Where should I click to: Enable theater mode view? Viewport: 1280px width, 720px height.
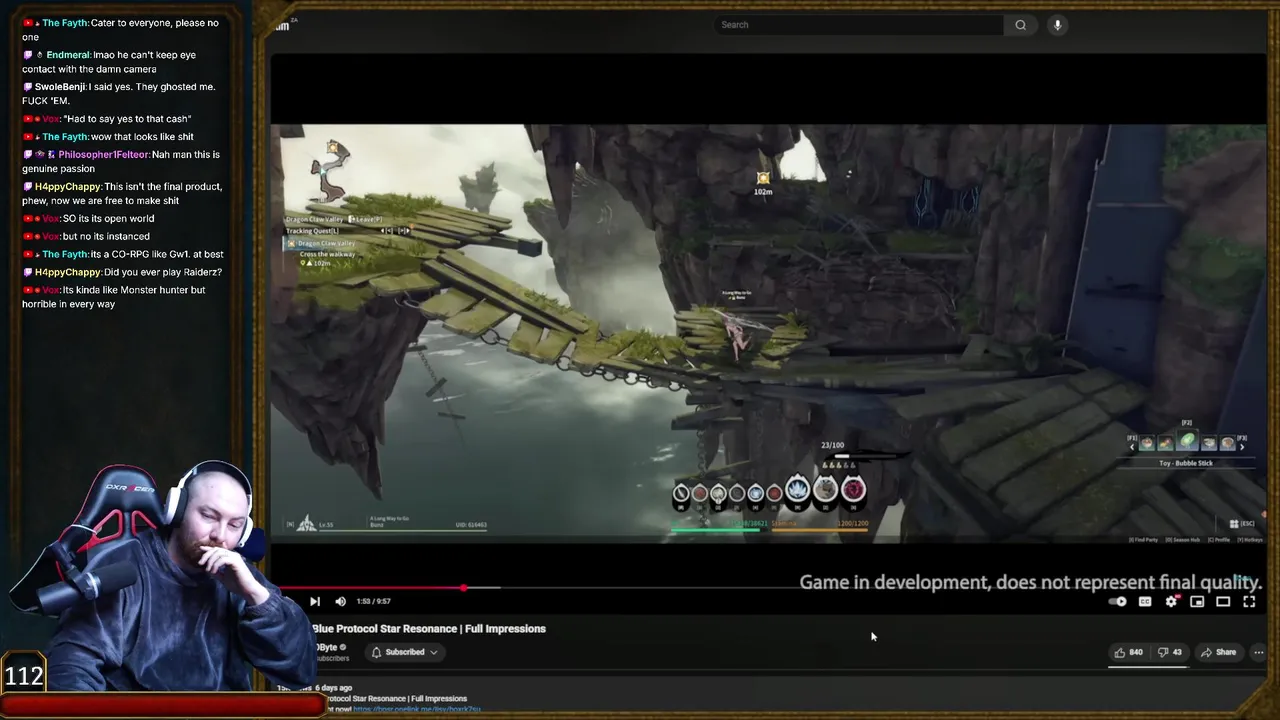click(x=1223, y=601)
